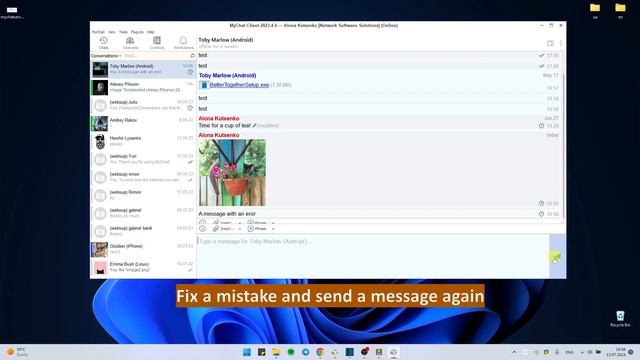Select the (websup) gabriel bardi conversation
Image resolution: width=640 pixels, height=360 pixels.
tap(143, 231)
